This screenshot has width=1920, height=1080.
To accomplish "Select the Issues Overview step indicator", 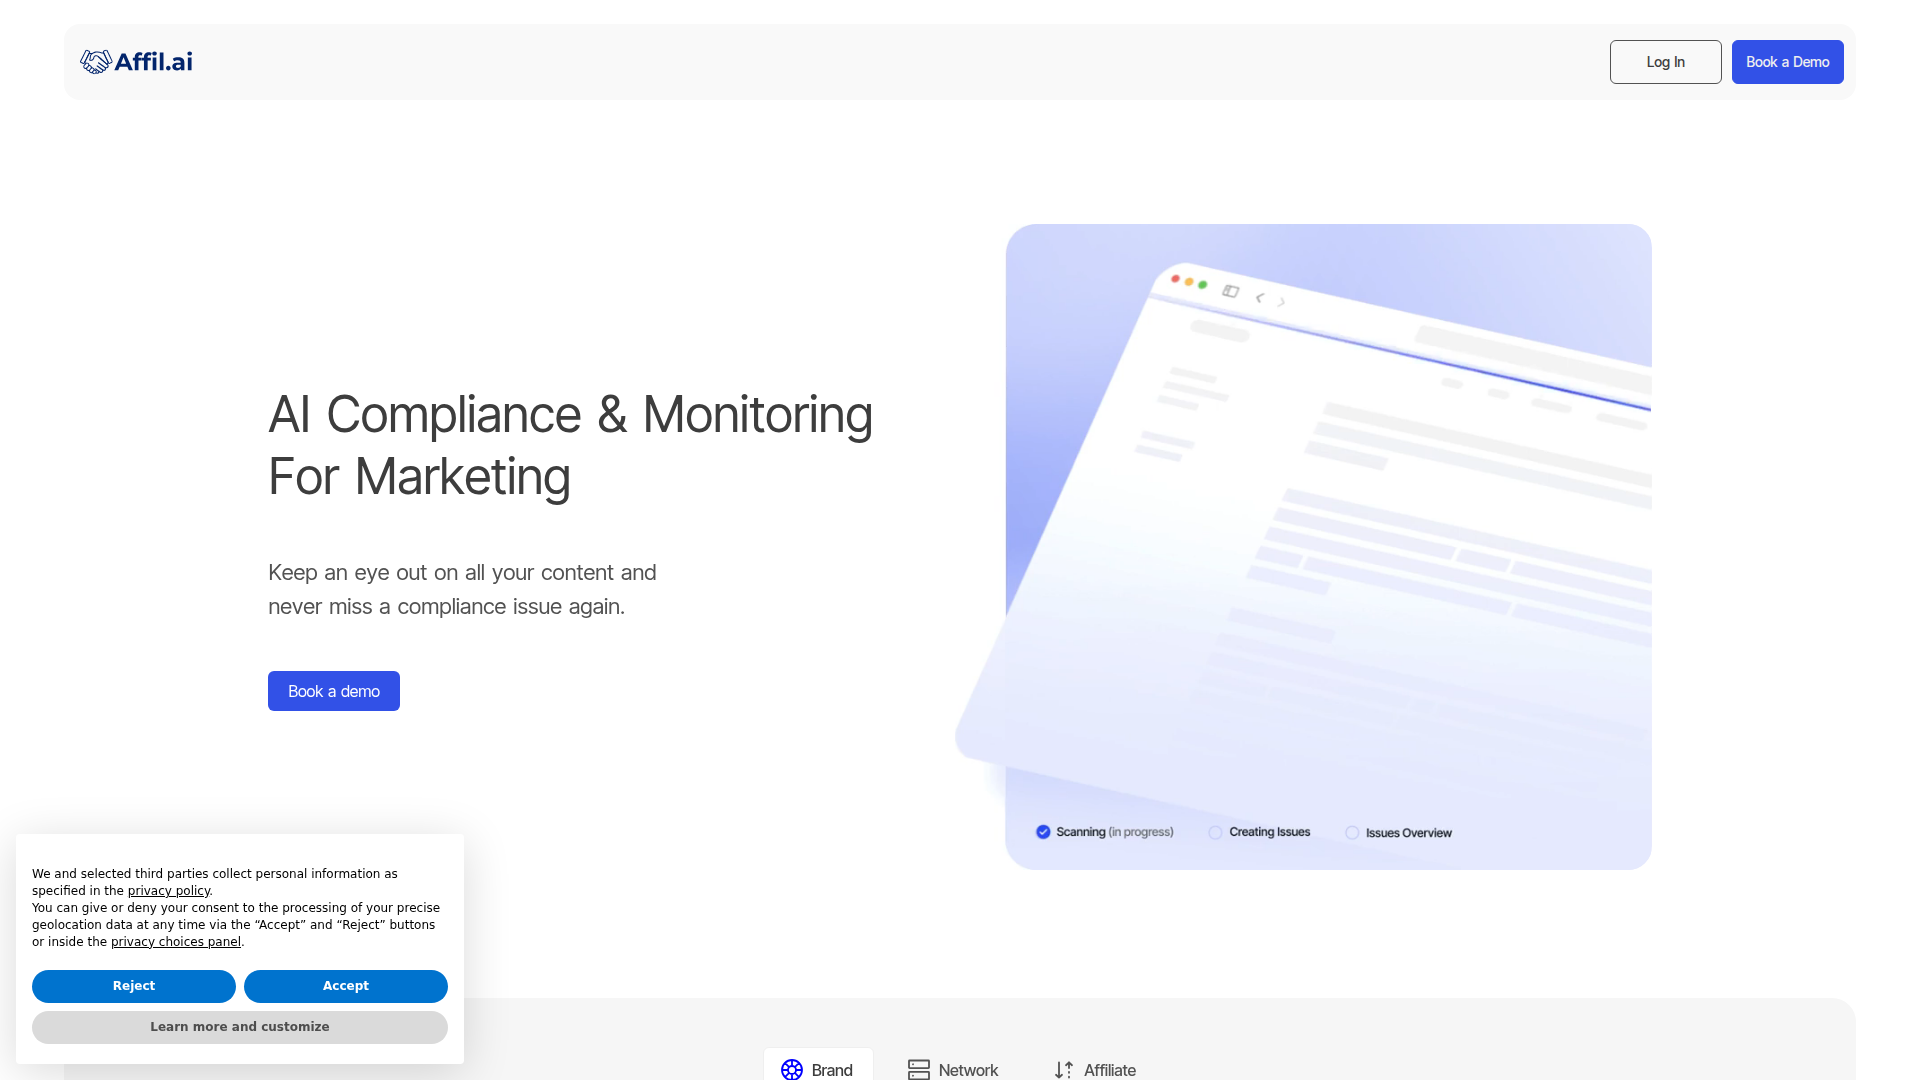I will (1398, 833).
